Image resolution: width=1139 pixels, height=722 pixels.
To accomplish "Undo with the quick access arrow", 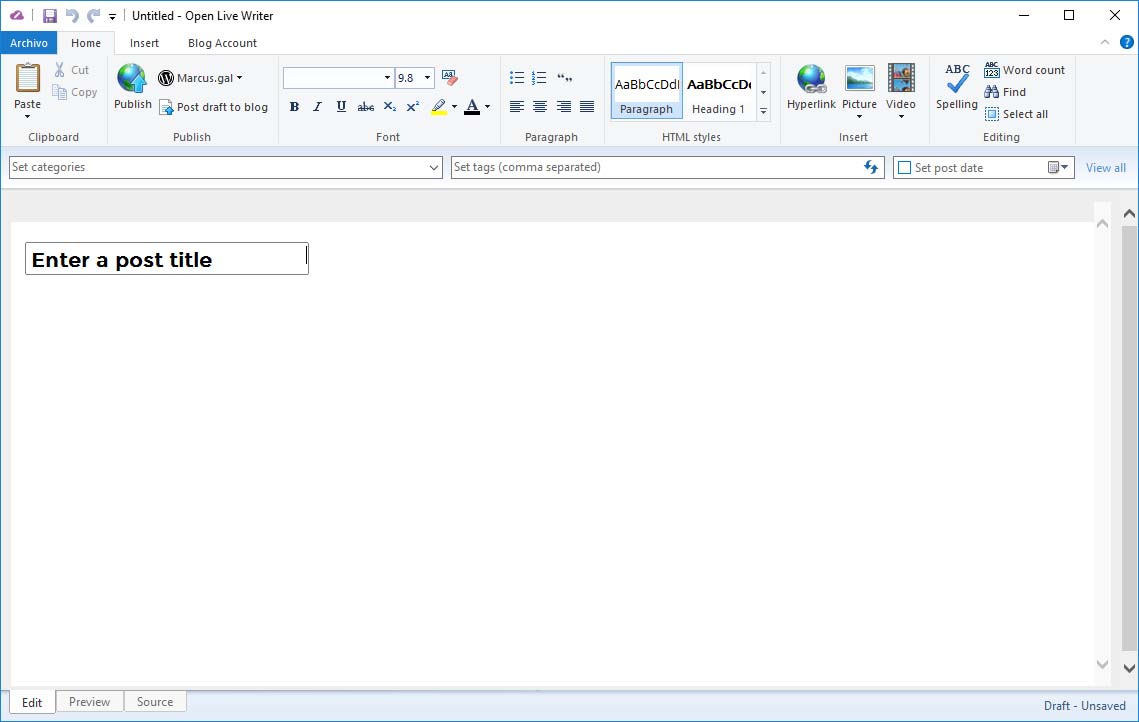I will pos(71,15).
